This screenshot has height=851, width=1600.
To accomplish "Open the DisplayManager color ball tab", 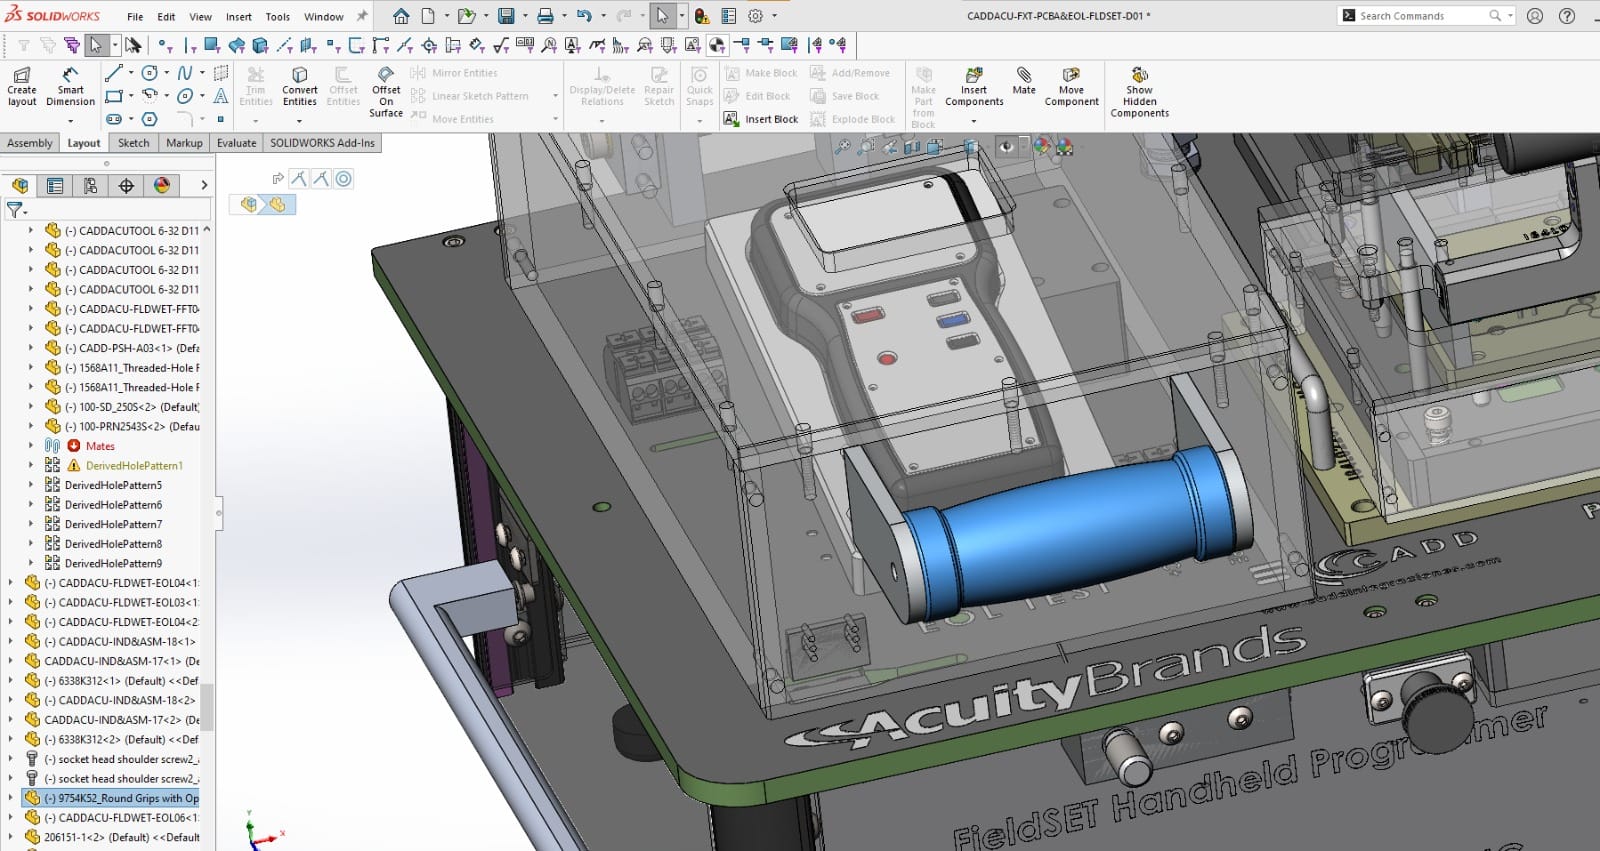I will [162, 186].
